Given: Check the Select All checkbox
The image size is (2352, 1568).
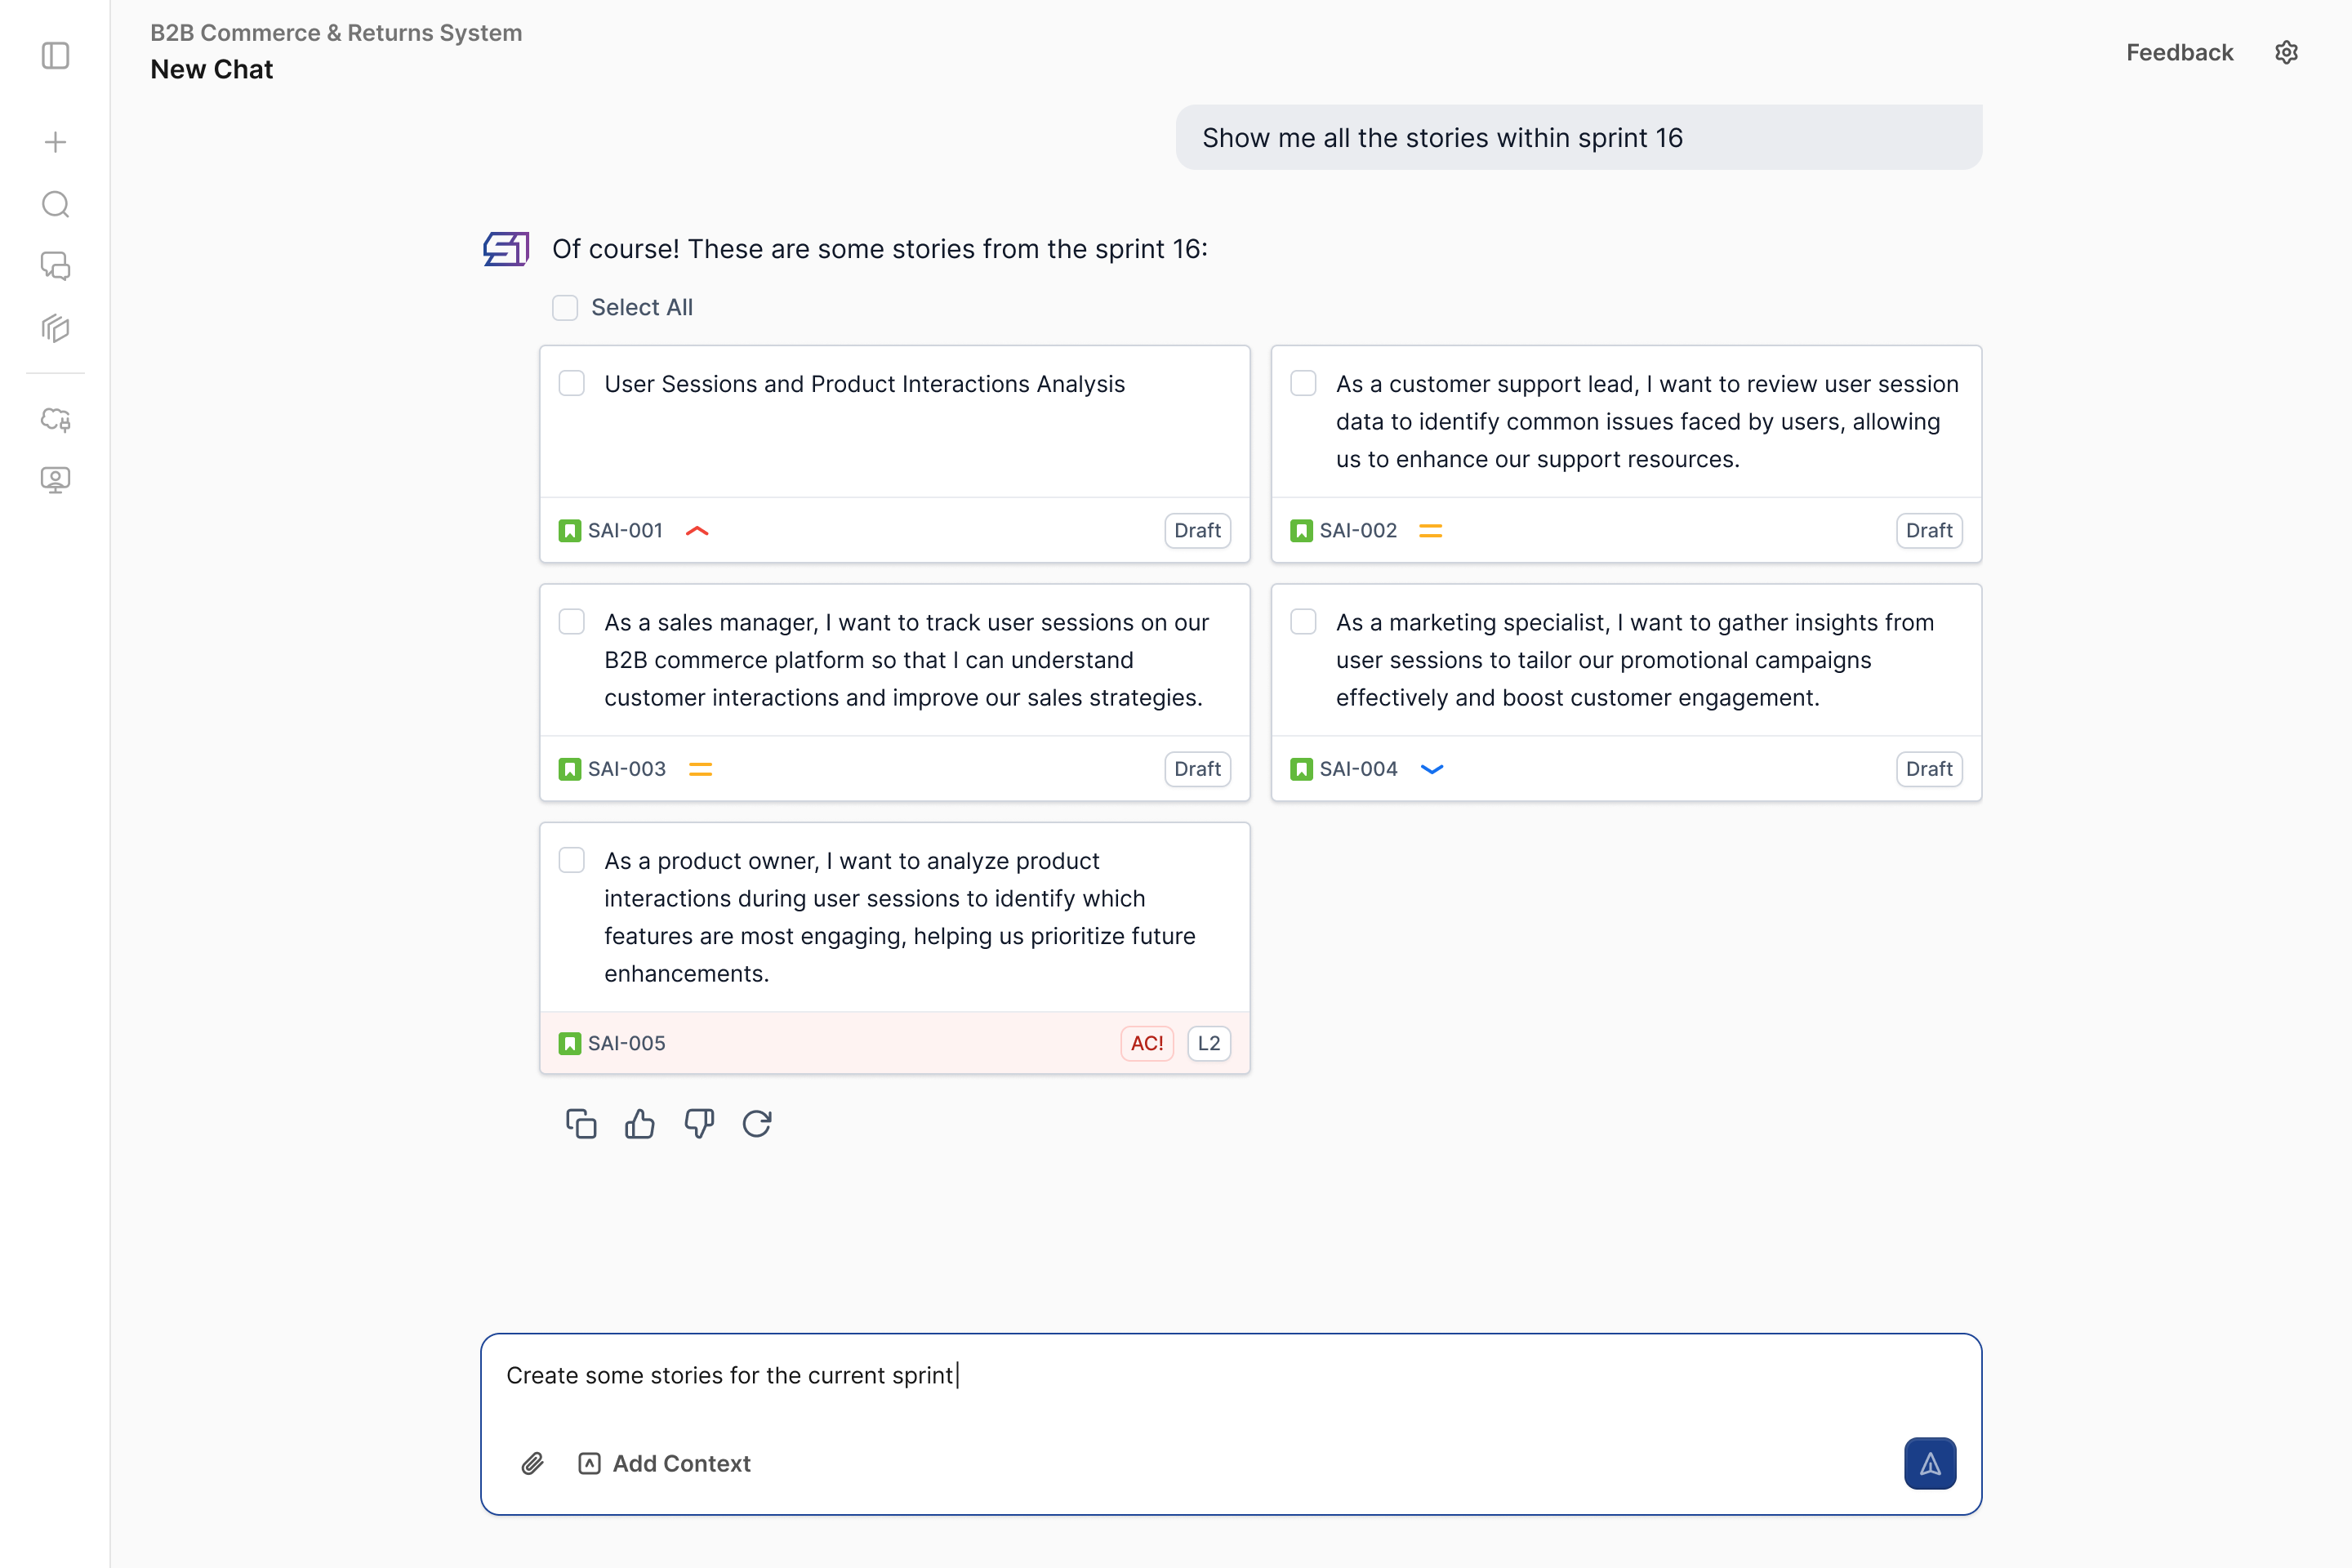Looking at the screenshot, I should (x=565, y=307).
